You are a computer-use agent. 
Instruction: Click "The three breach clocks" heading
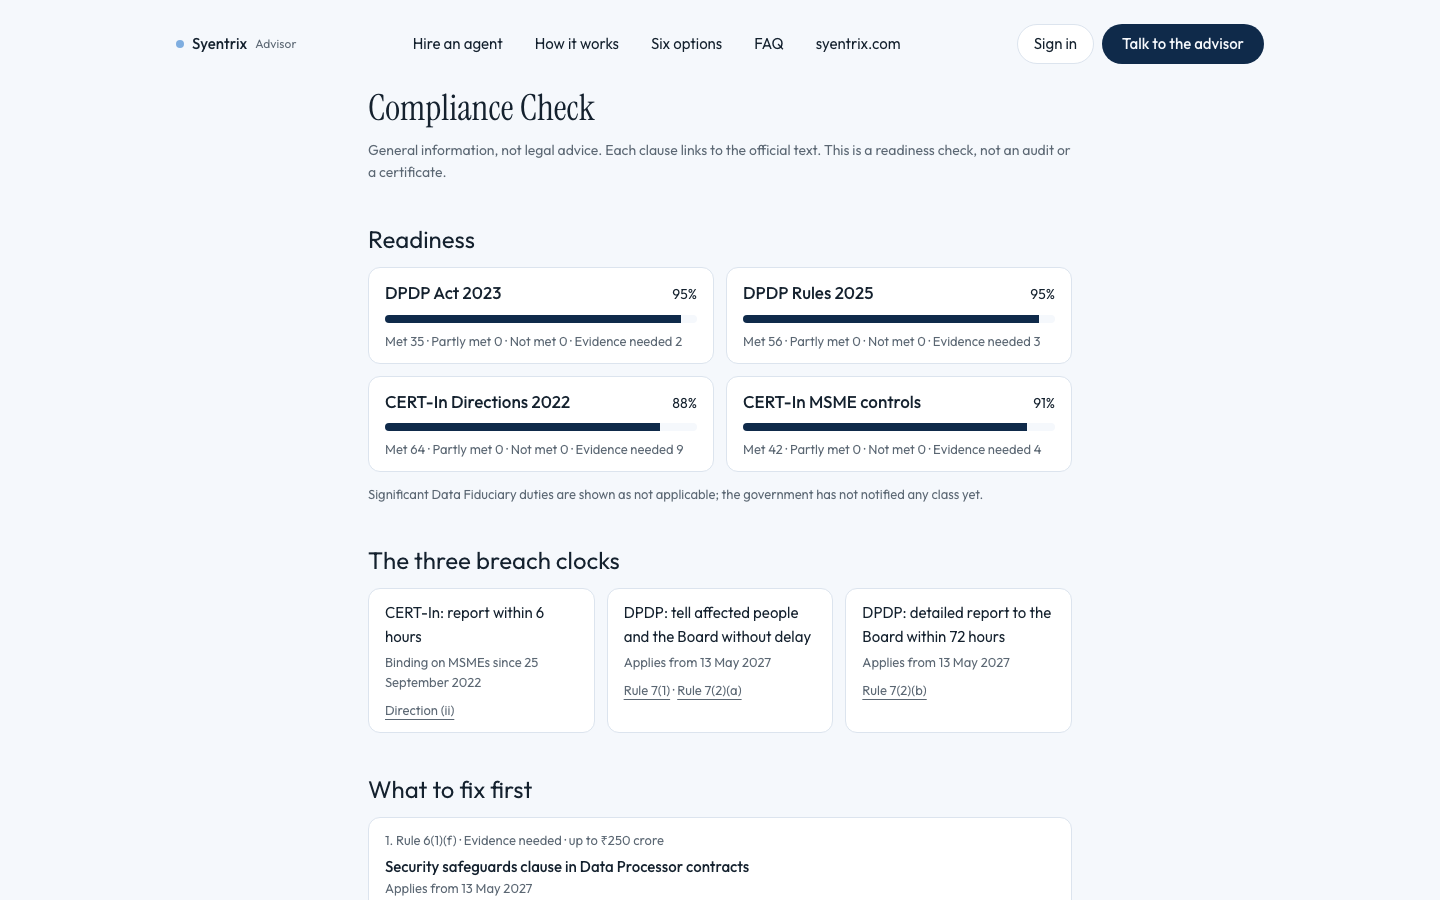493,561
